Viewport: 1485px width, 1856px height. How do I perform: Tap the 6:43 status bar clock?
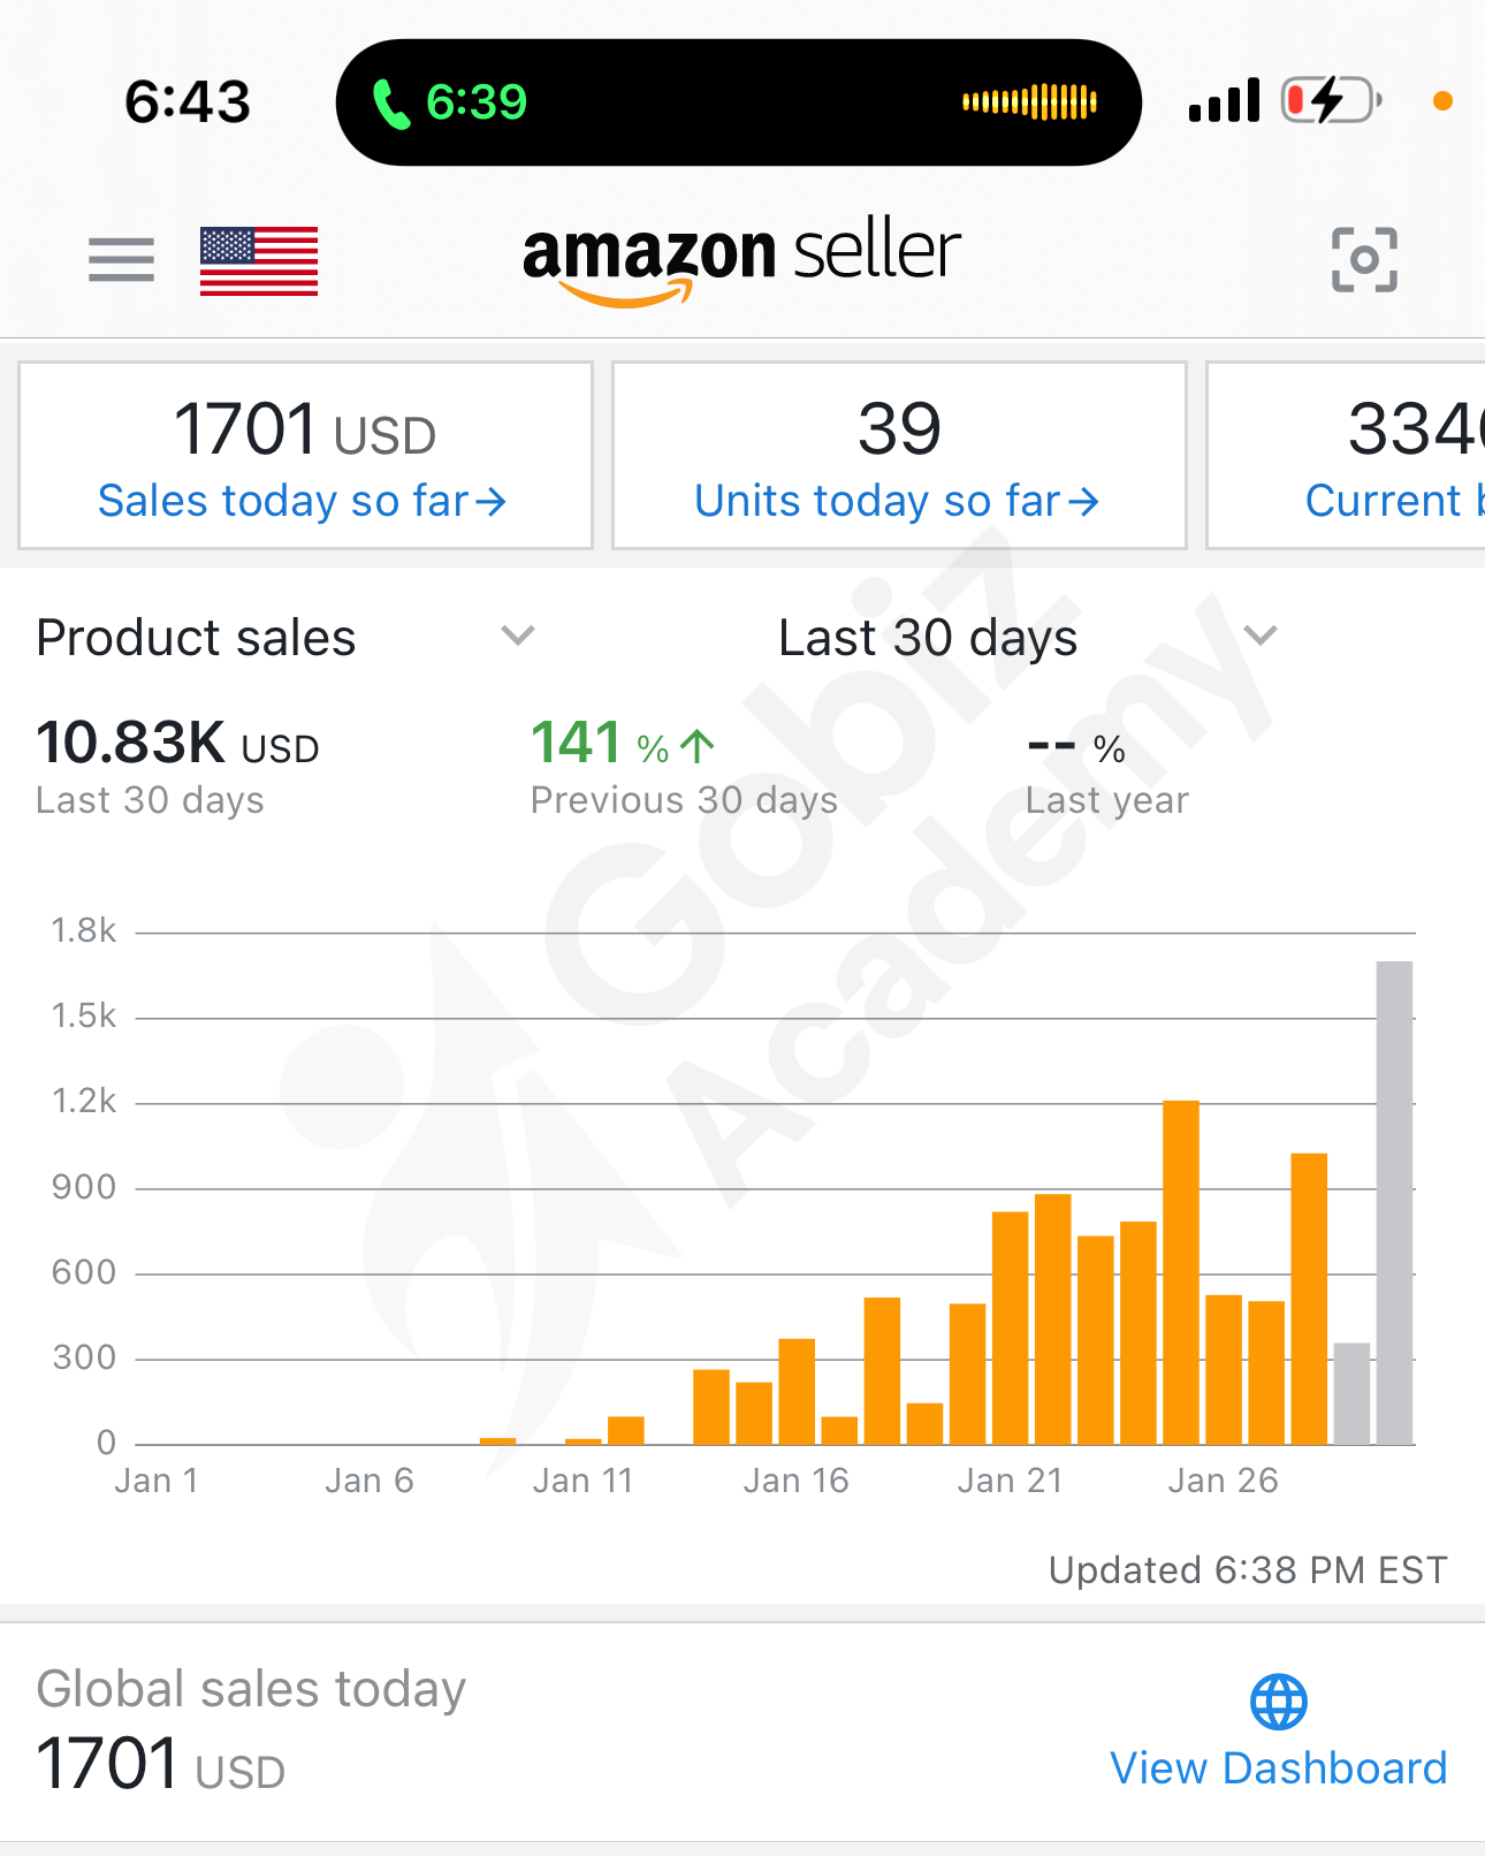pyautogui.click(x=187, y=102)
